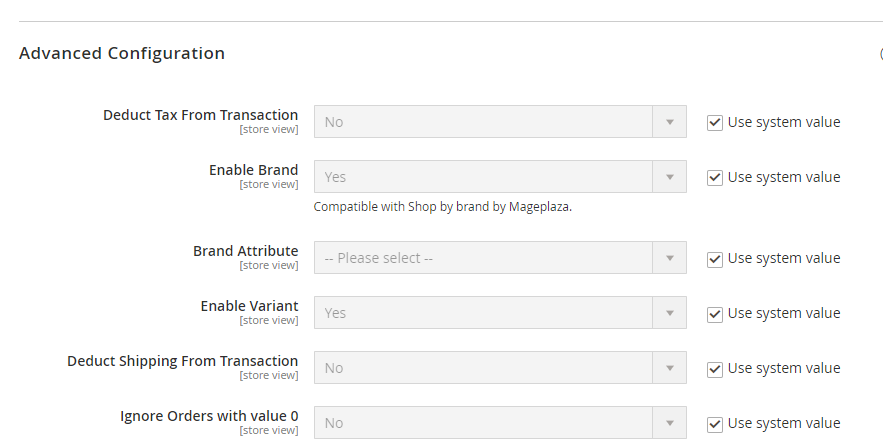Click the collapse icon beside Advanced Configuration
This screenshot has height=448, width=883.
coord(880,53)
